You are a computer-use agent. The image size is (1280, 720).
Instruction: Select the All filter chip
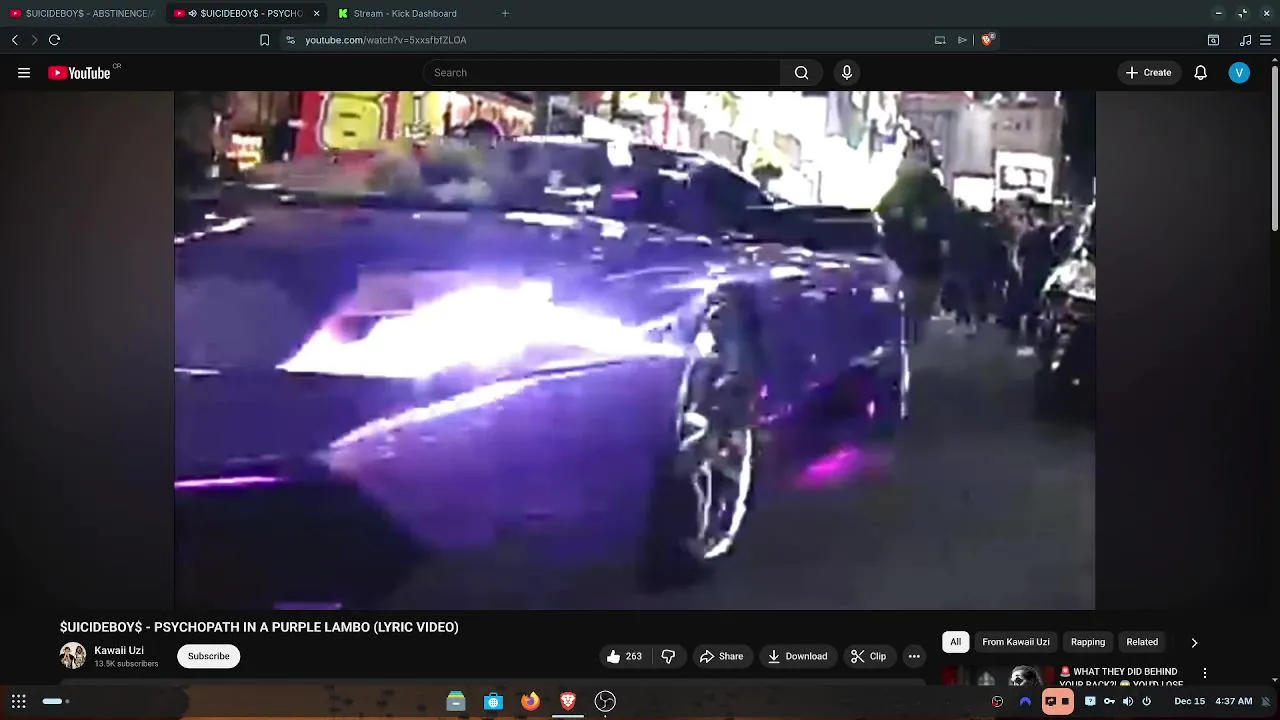955,642
